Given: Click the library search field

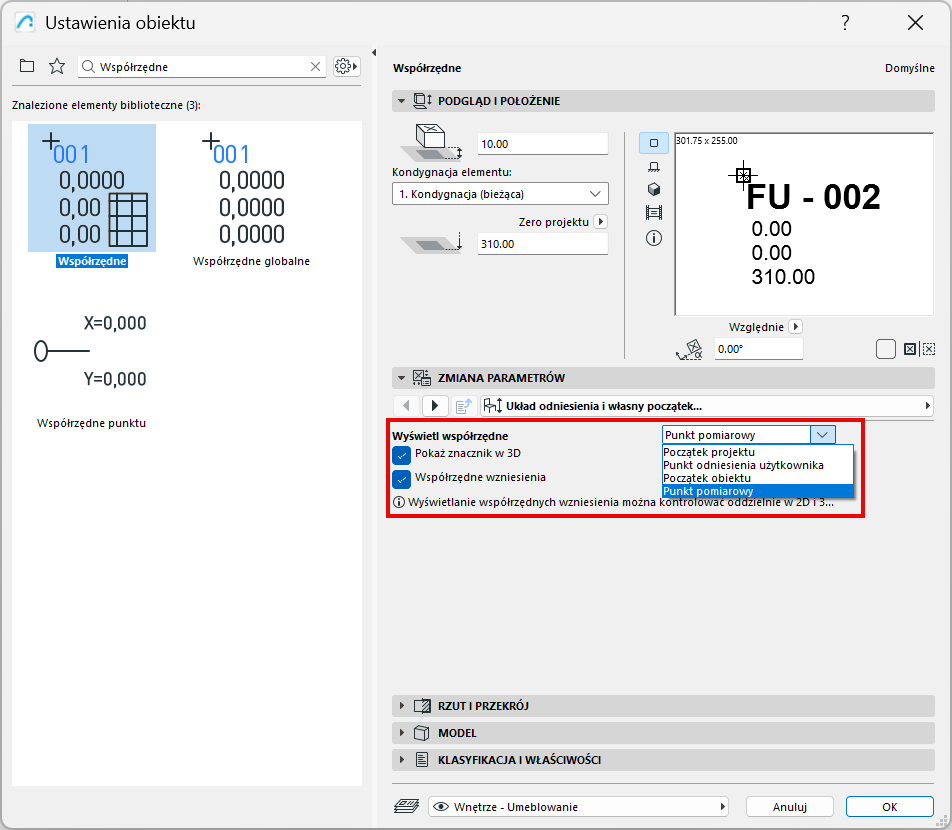Looking at the screenshot, I should [203, 67].
